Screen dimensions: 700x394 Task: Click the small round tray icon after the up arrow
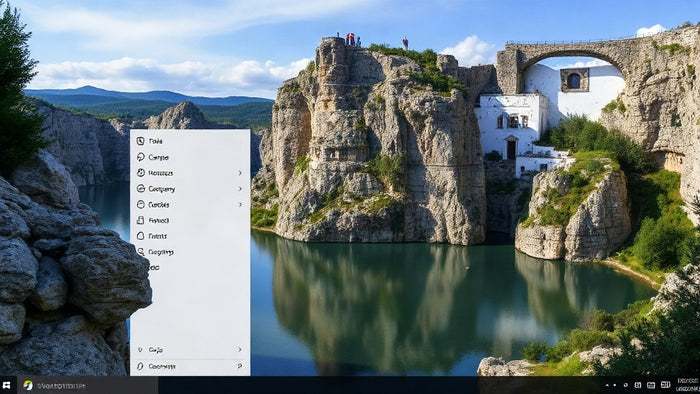pyautogui.click(x=625, y=385)
